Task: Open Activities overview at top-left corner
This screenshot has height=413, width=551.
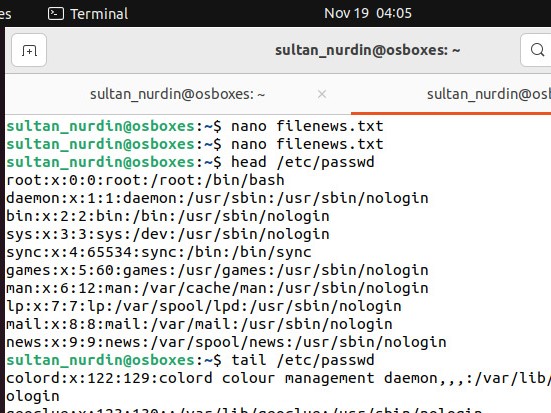Action: 5,14
